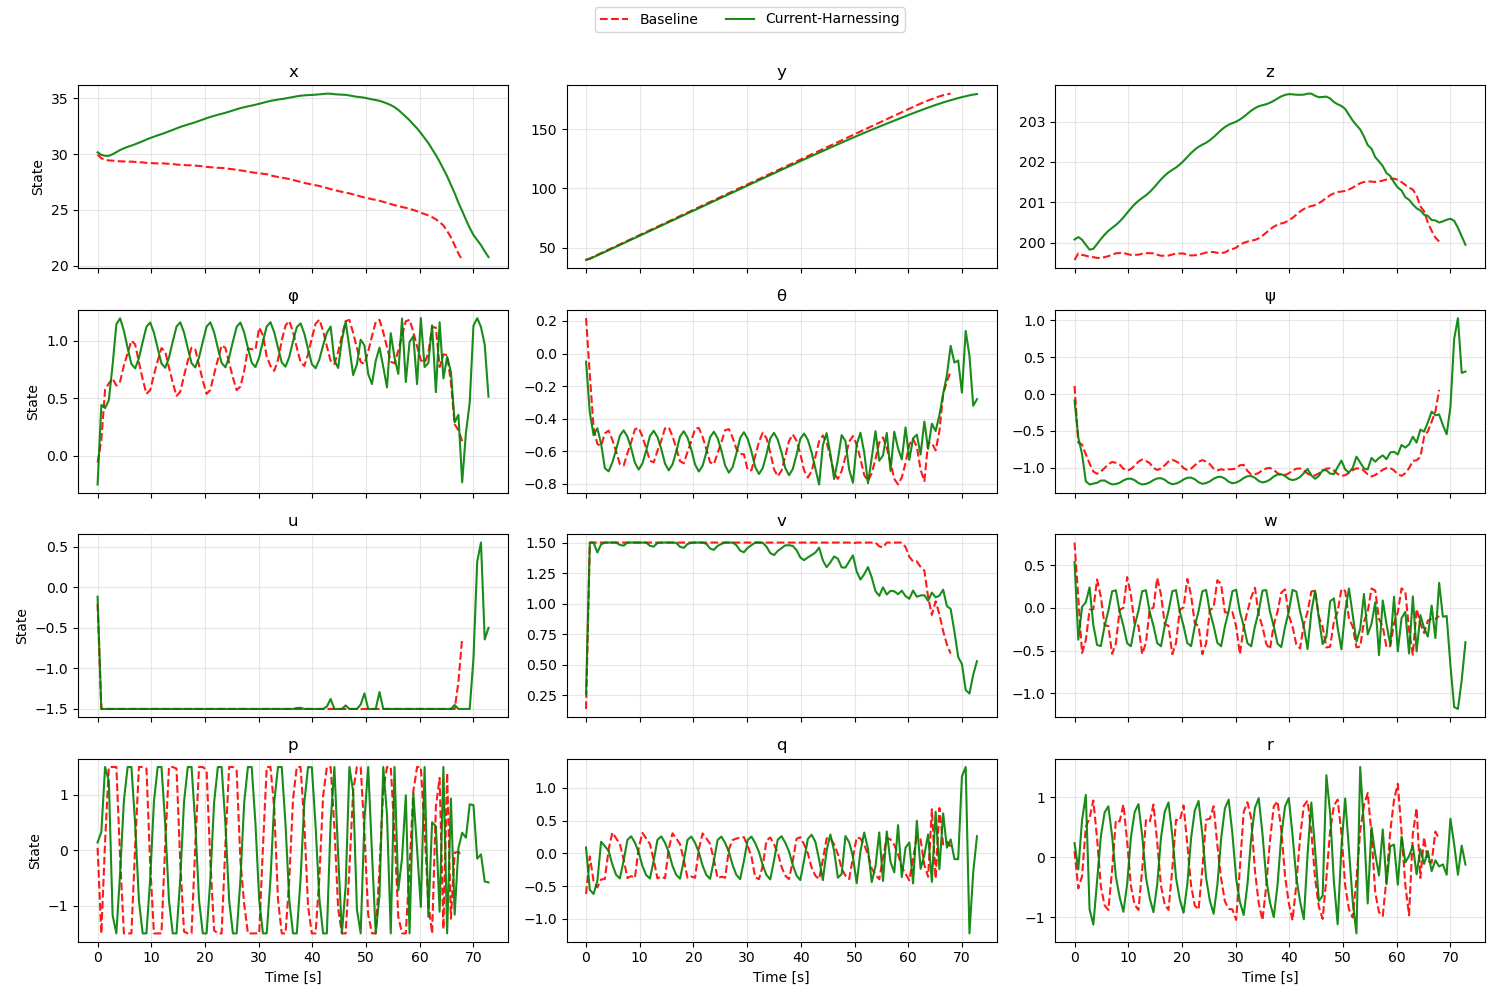Viewport: 1500px width, 1000px height.
Task: Click the 'State' axis label of p plot
Action: [x=34, y=851]
